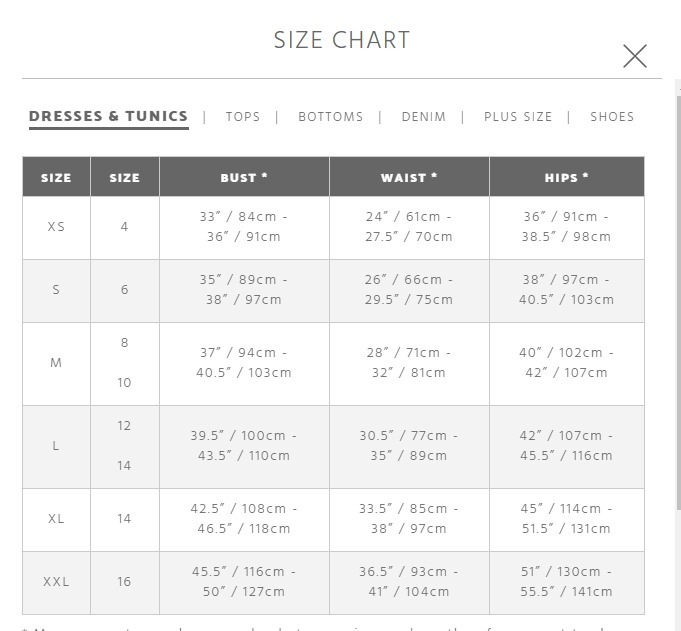Viewport: 681px width, 631px height.
Task: Select the XS size cell
Action: [56, 228]
